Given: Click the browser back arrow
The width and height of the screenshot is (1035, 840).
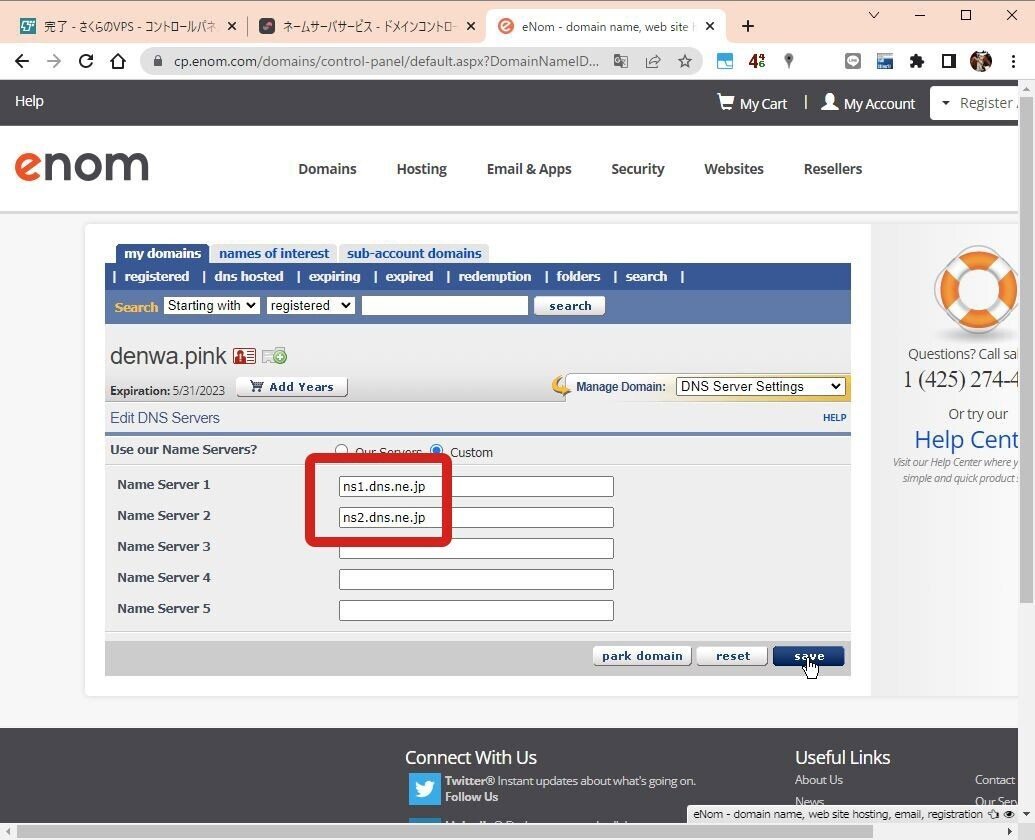Looking at the screenshot, I should pos(22,61).
